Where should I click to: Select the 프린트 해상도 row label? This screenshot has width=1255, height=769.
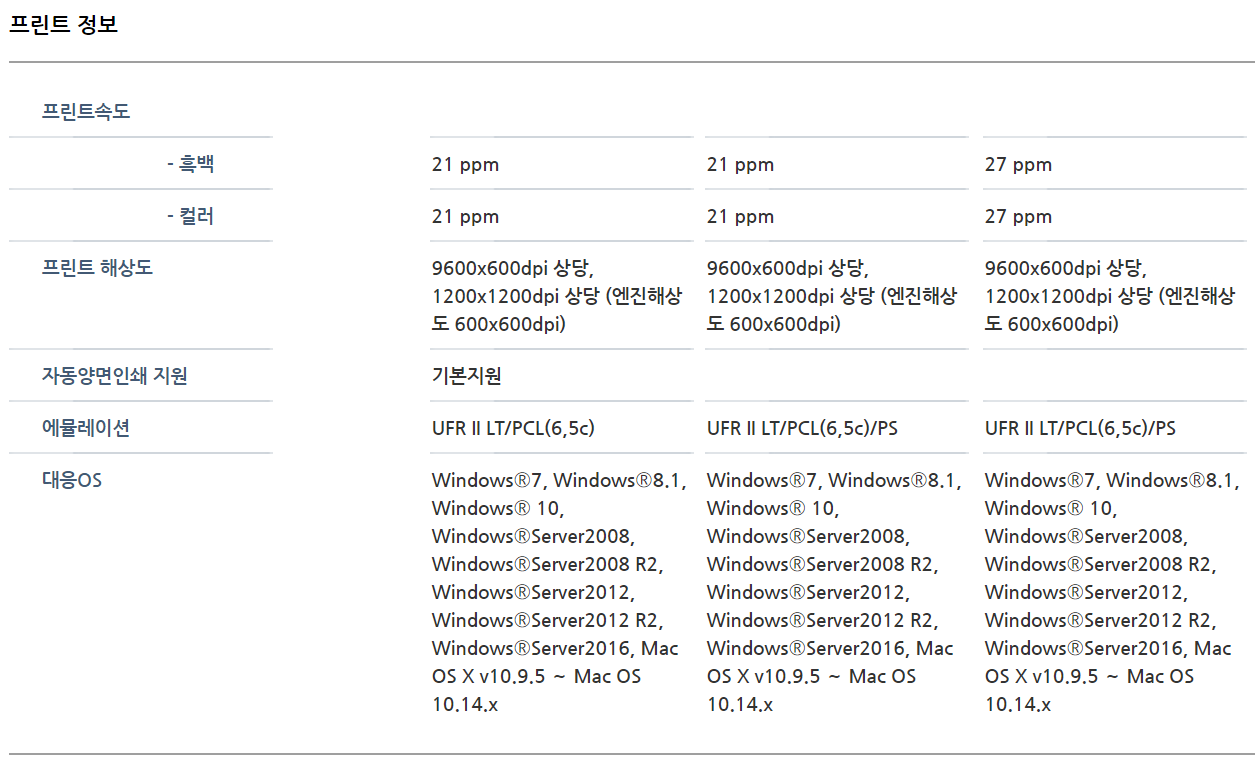click(x=97, y=268)
